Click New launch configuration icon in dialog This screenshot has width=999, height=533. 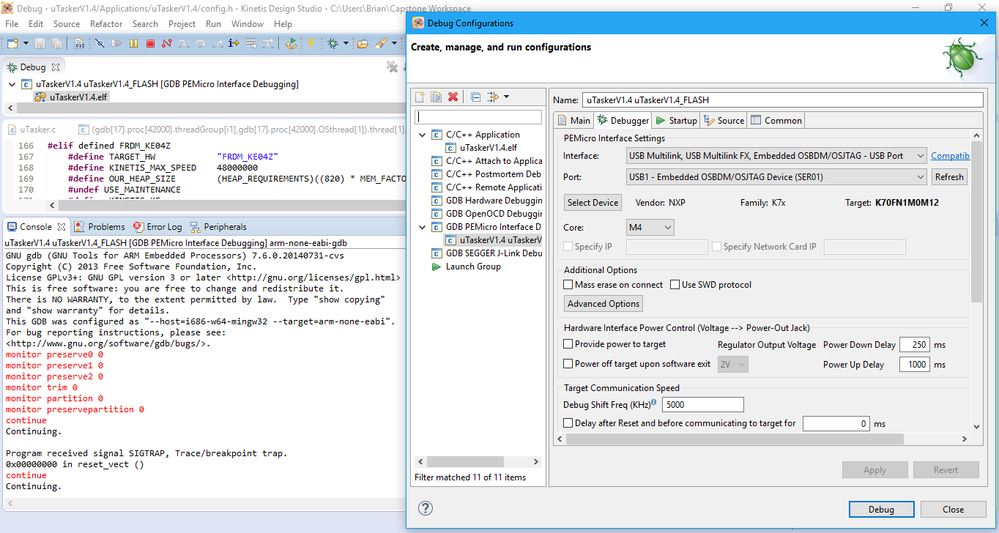pyautogui.click(x=420, y=97)
